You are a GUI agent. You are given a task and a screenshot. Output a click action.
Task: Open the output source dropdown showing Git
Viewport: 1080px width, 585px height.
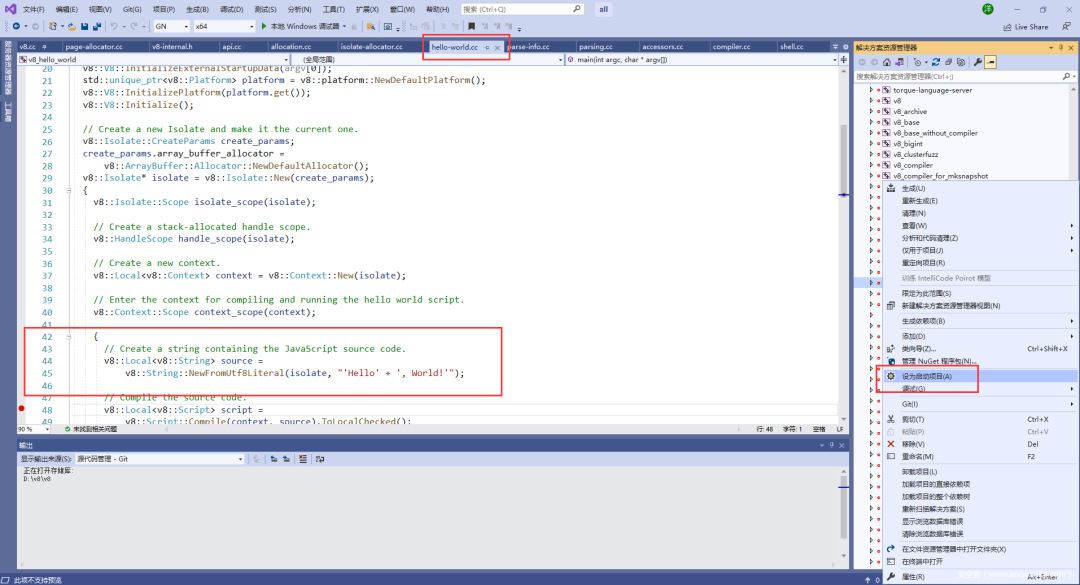160,459
